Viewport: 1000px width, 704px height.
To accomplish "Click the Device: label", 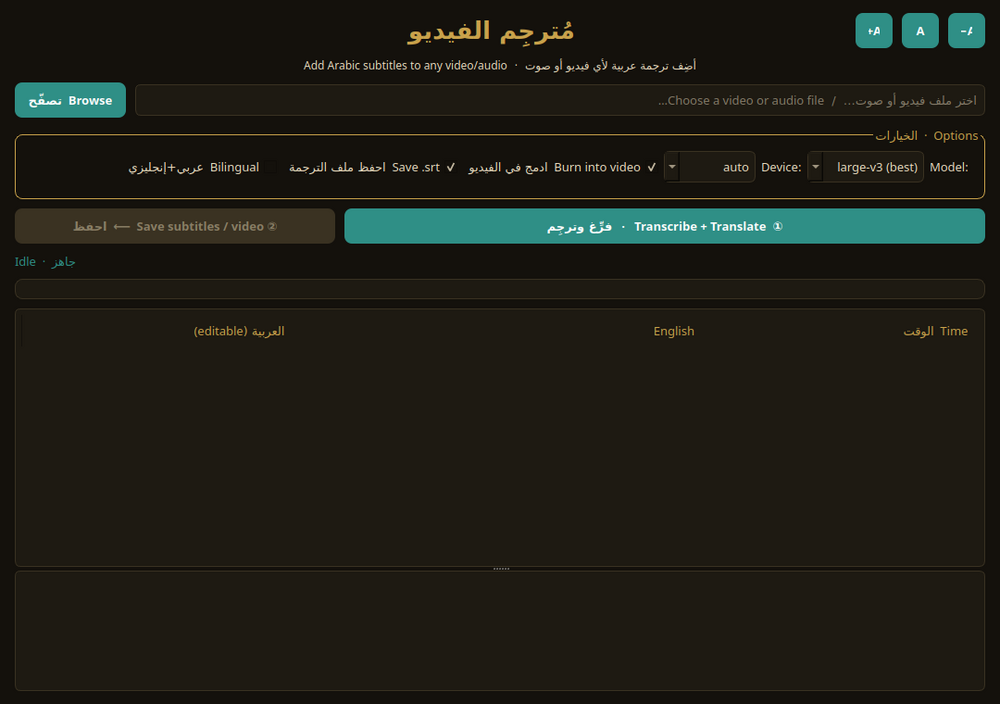I will [x=781, y=167].
